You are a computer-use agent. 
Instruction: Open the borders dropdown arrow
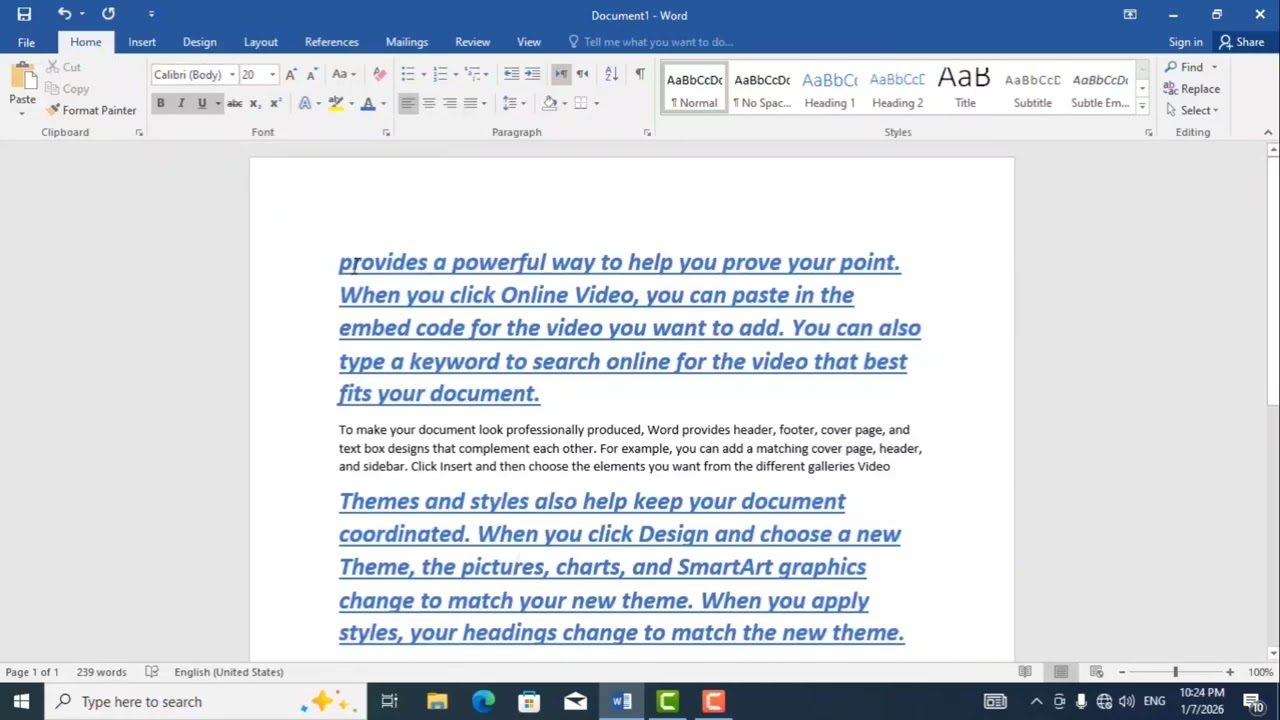click(597, 103)
